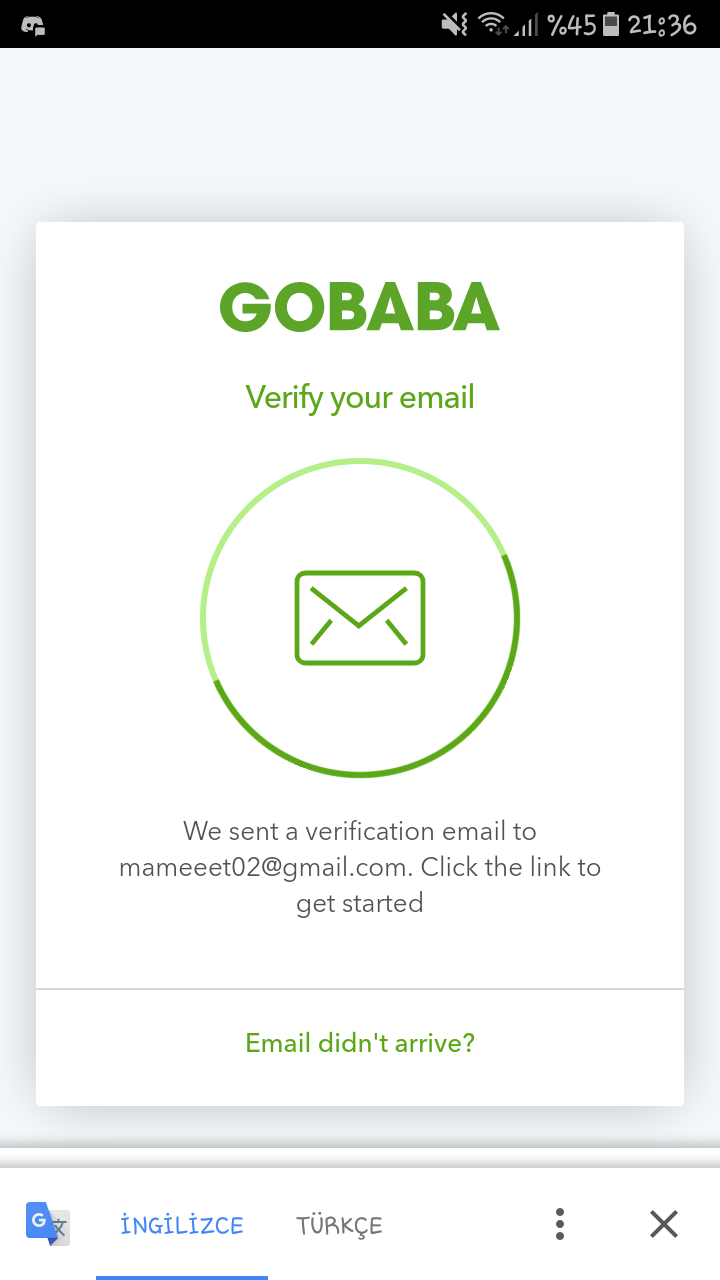The width and height of the screenshot is (720, 1280).
Task: Tap the Google Translate logo icon
Action: coord(47,1224)
